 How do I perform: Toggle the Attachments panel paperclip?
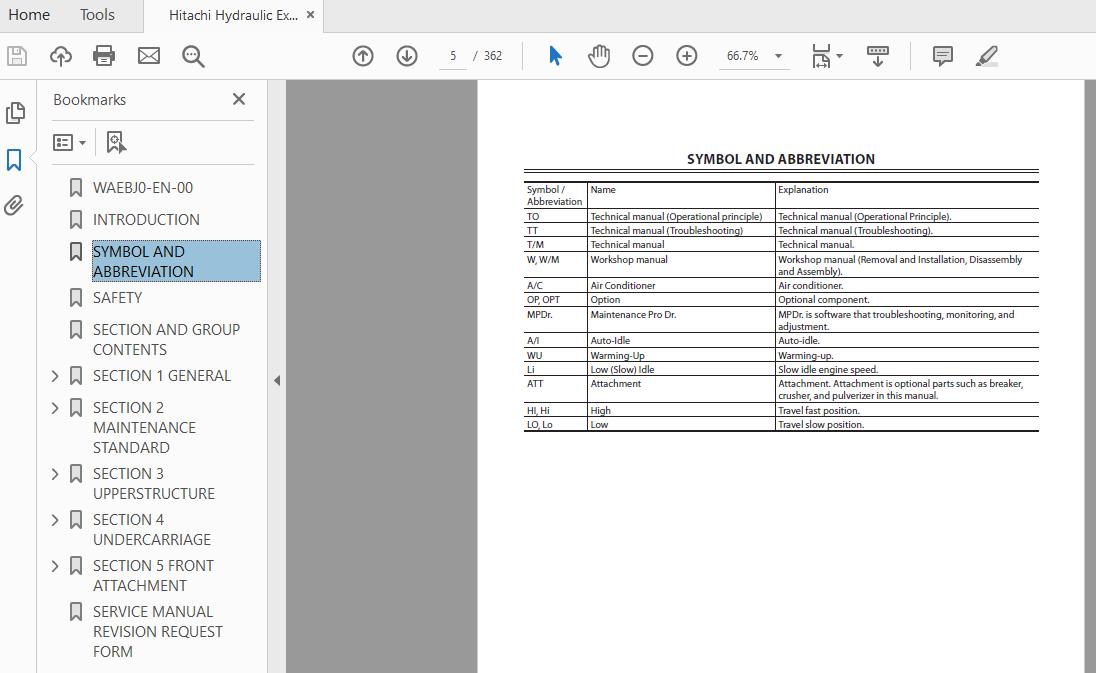[x=15, y=206]
